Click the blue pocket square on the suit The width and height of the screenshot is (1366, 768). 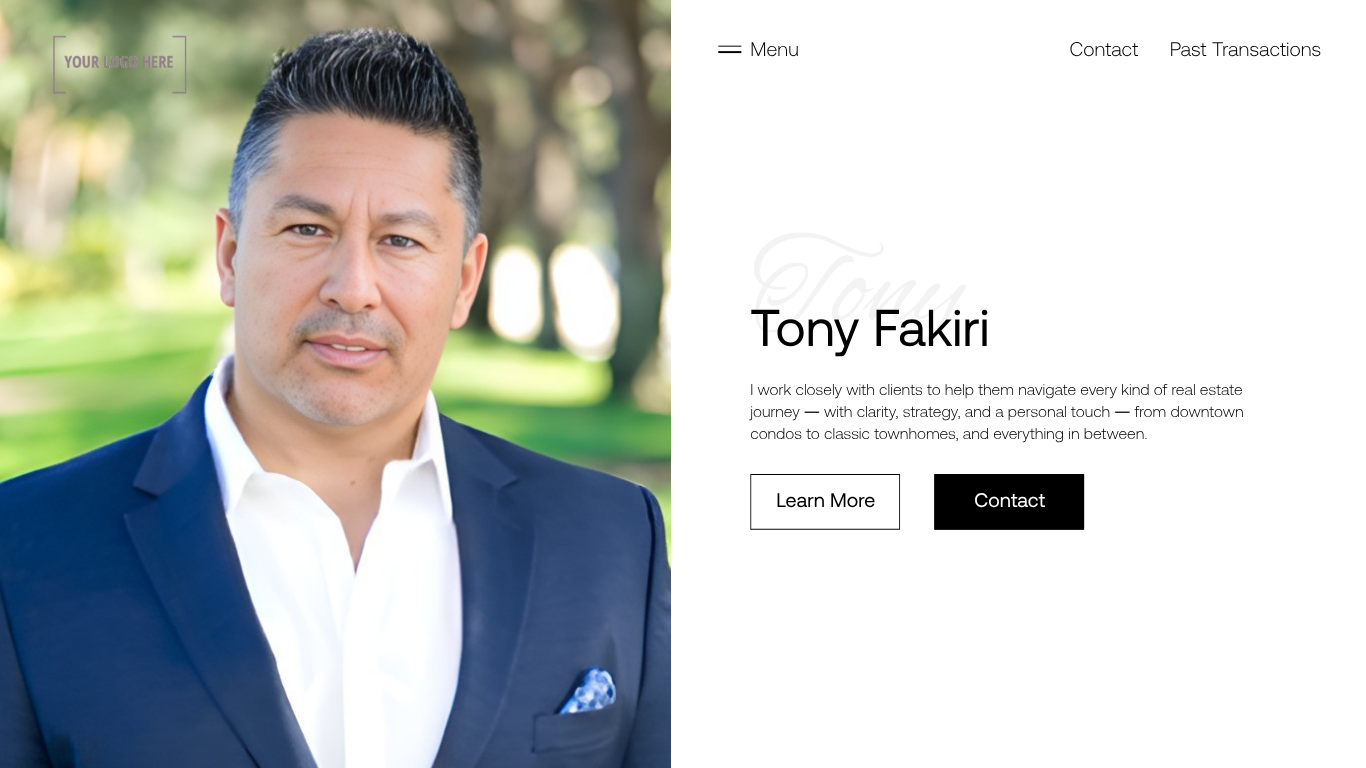point(588,691)
